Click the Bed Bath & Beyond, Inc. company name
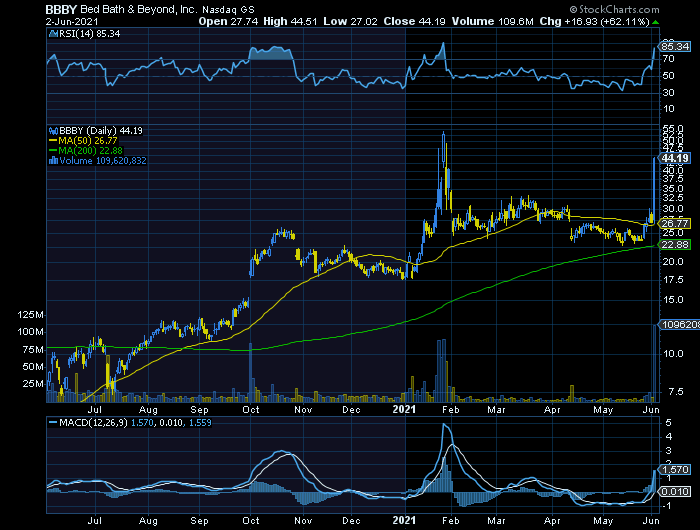This screenshot has height=530, width=700. (139, 9)
